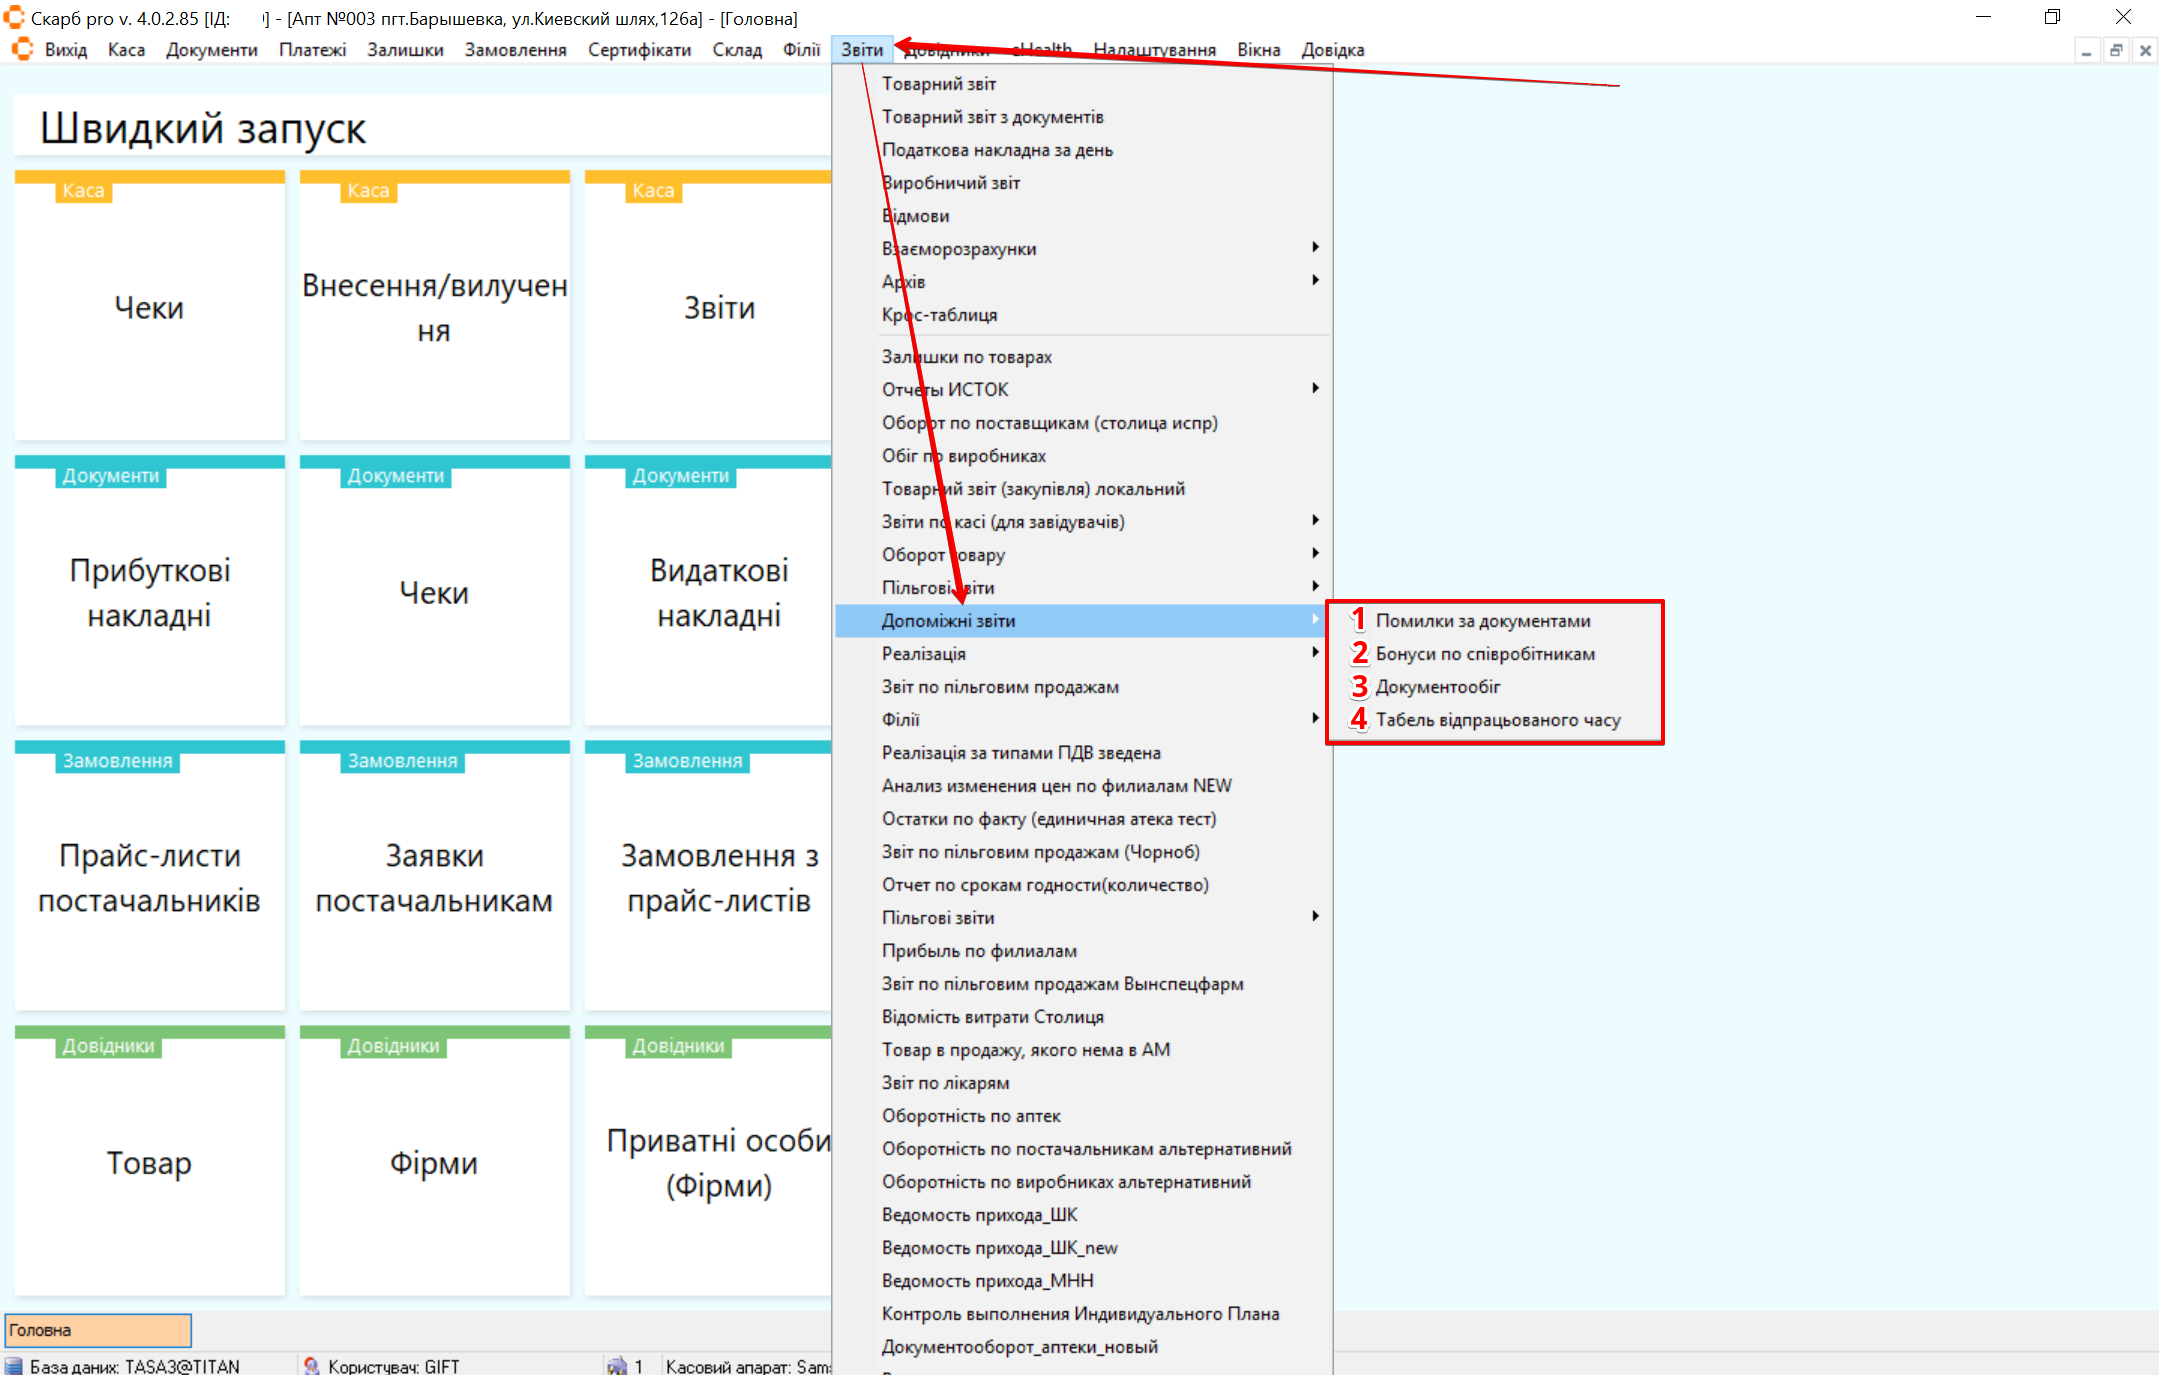Open the Документи menu
Screen dimensions: 2159x1375
pos(211,50)
